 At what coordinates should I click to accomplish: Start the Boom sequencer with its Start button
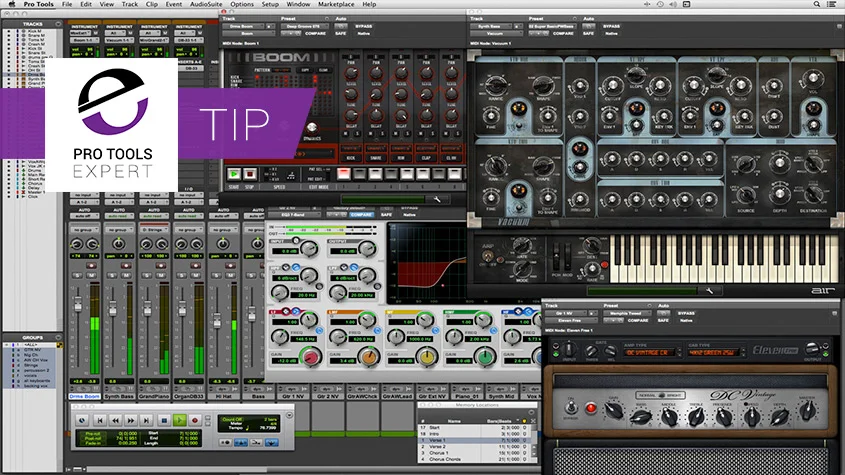click(234, 174)
